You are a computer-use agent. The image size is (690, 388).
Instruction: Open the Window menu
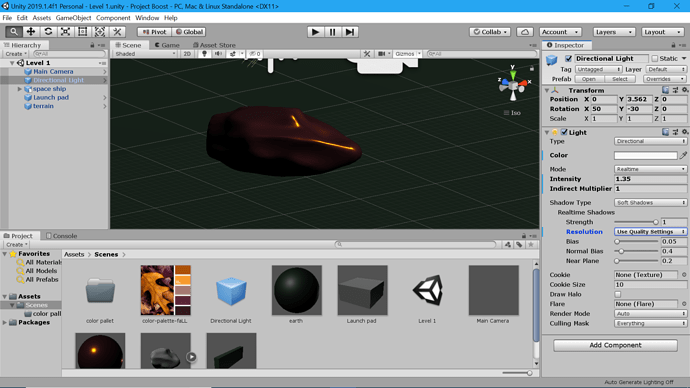pyautogui.click(x=147, y=18)
